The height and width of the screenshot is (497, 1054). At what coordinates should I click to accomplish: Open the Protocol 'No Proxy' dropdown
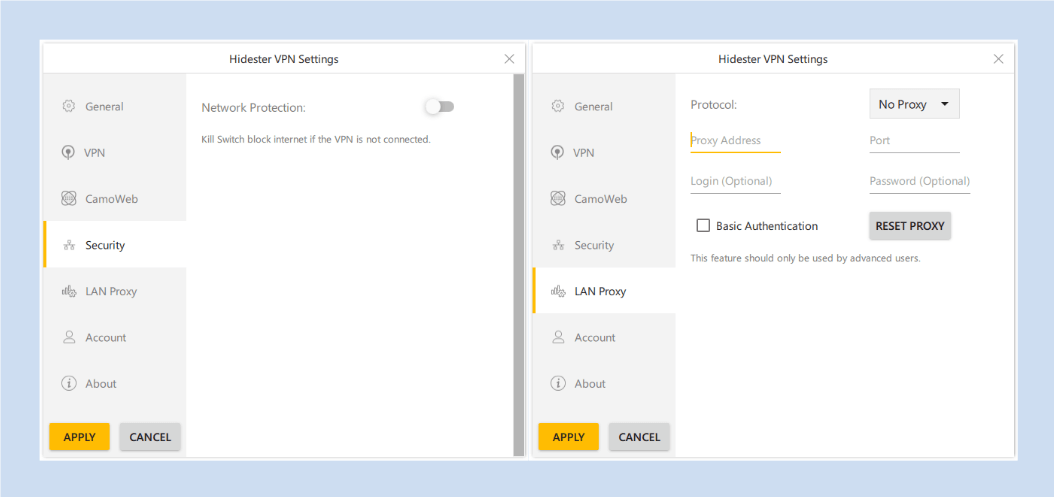914,104
